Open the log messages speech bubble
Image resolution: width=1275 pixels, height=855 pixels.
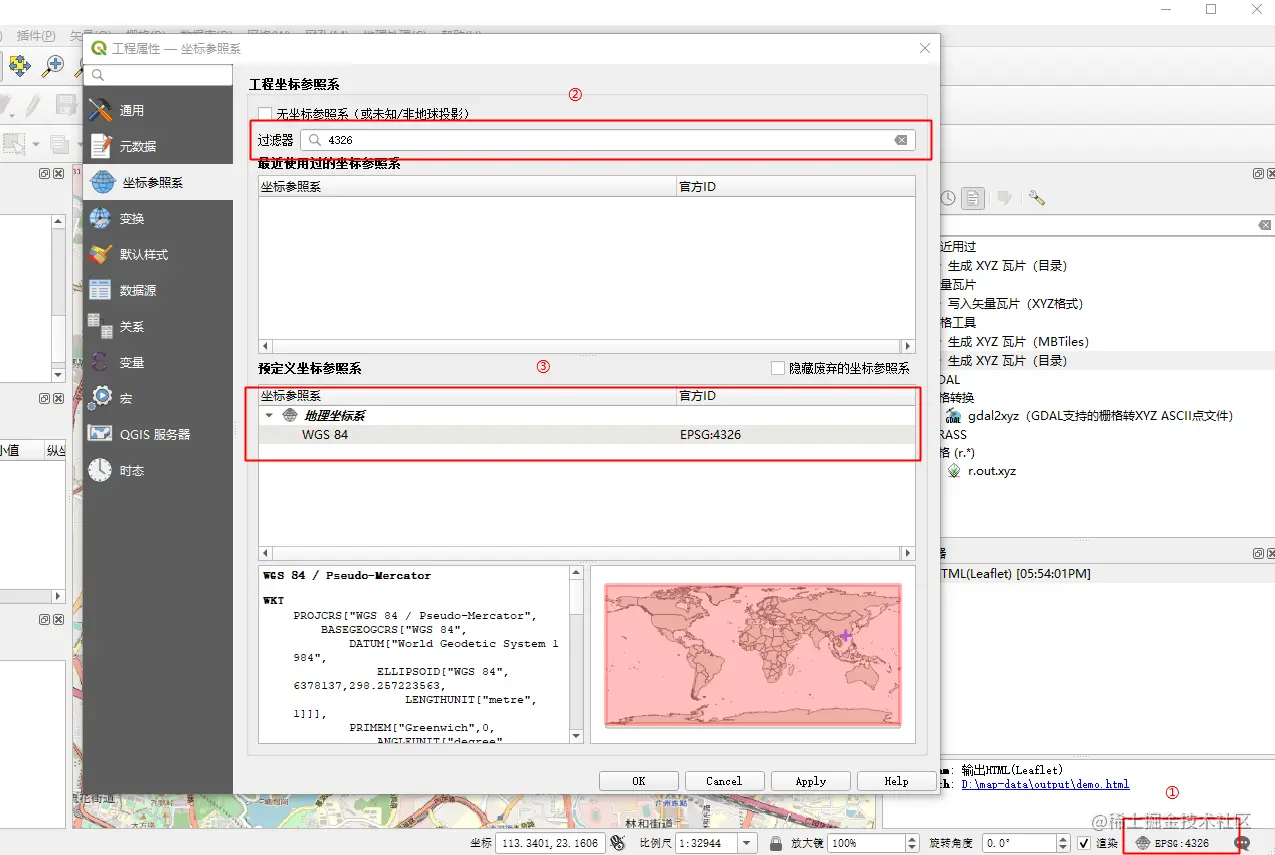click(x=1243, y=843)
